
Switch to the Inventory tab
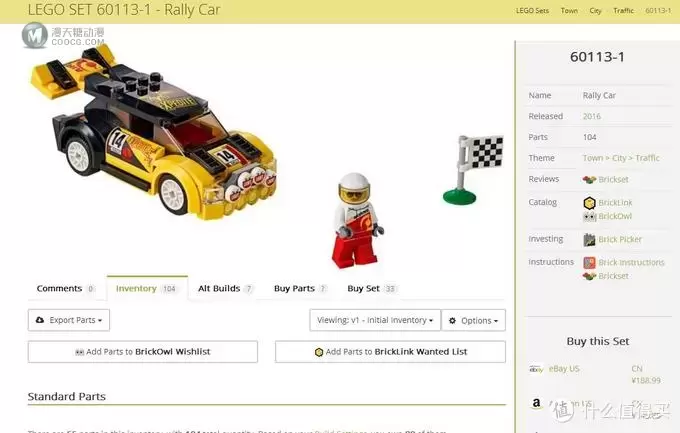(x=147, y=289)
